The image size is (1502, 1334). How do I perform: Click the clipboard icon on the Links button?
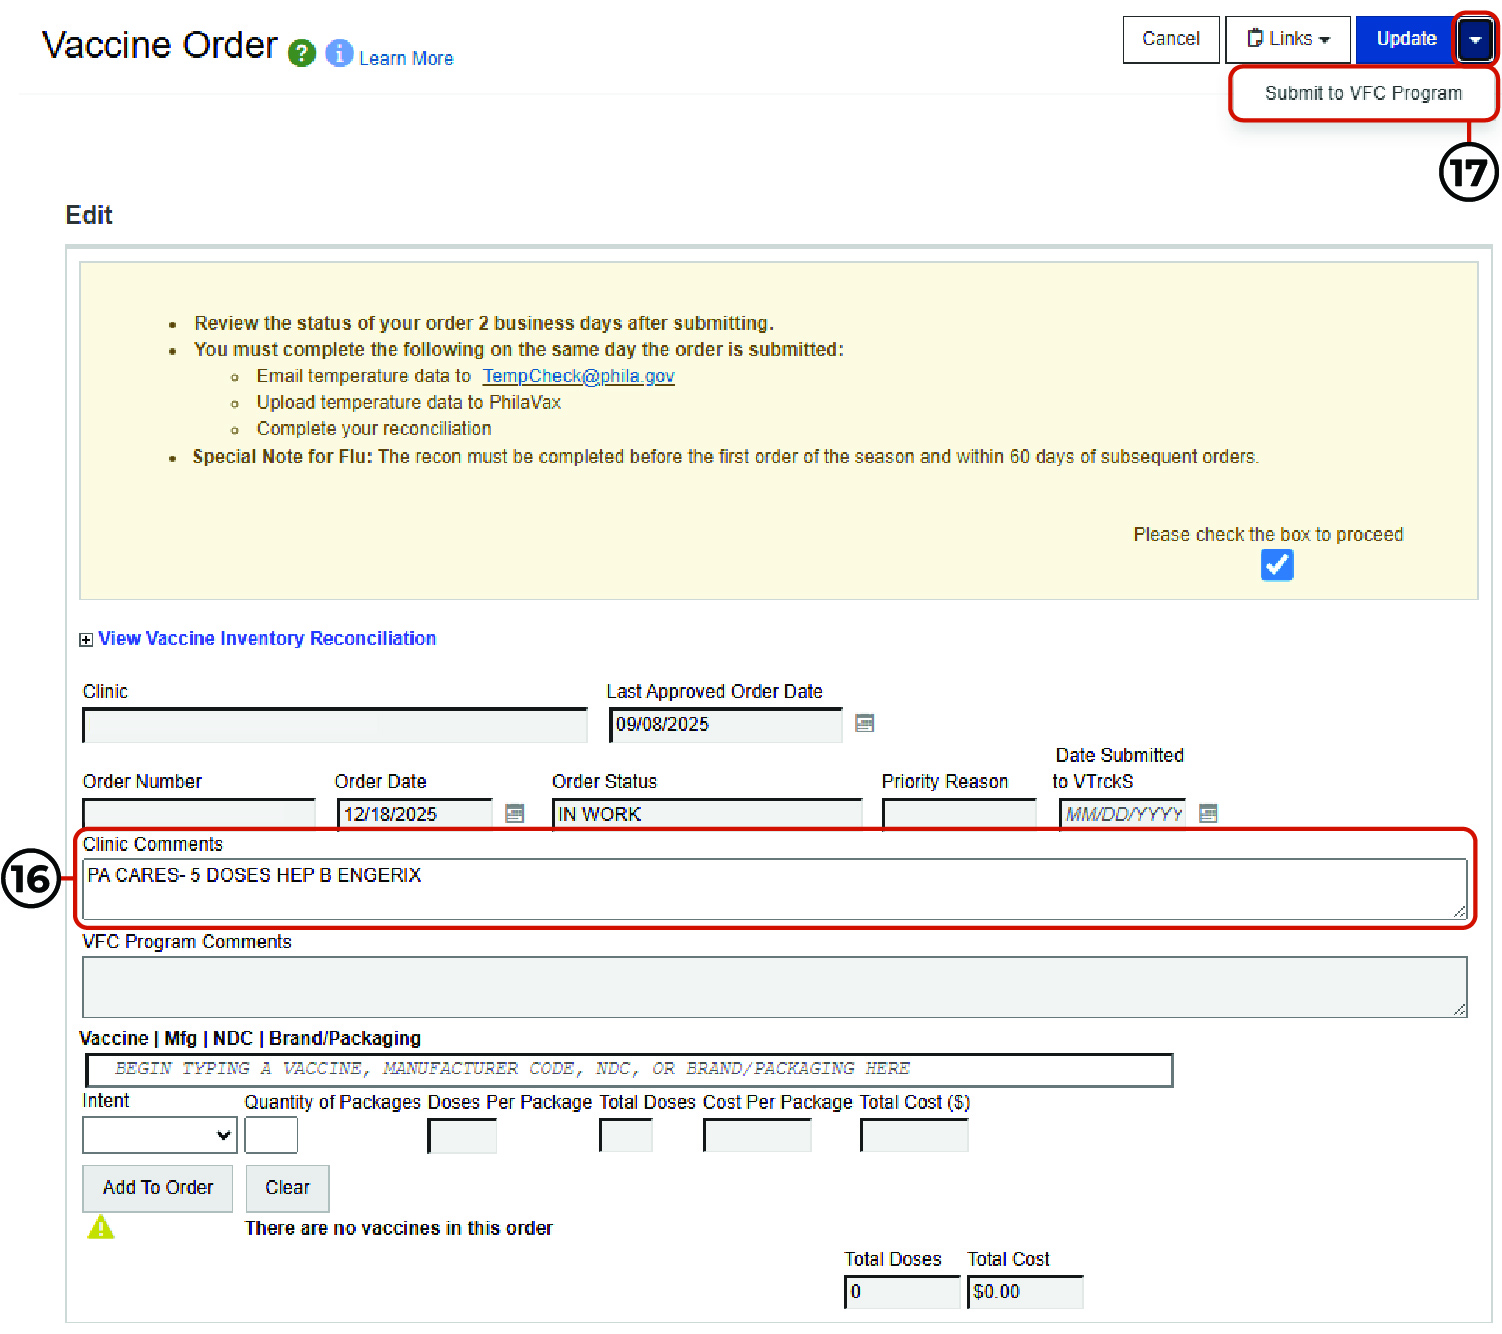(x=1255, y=38)
